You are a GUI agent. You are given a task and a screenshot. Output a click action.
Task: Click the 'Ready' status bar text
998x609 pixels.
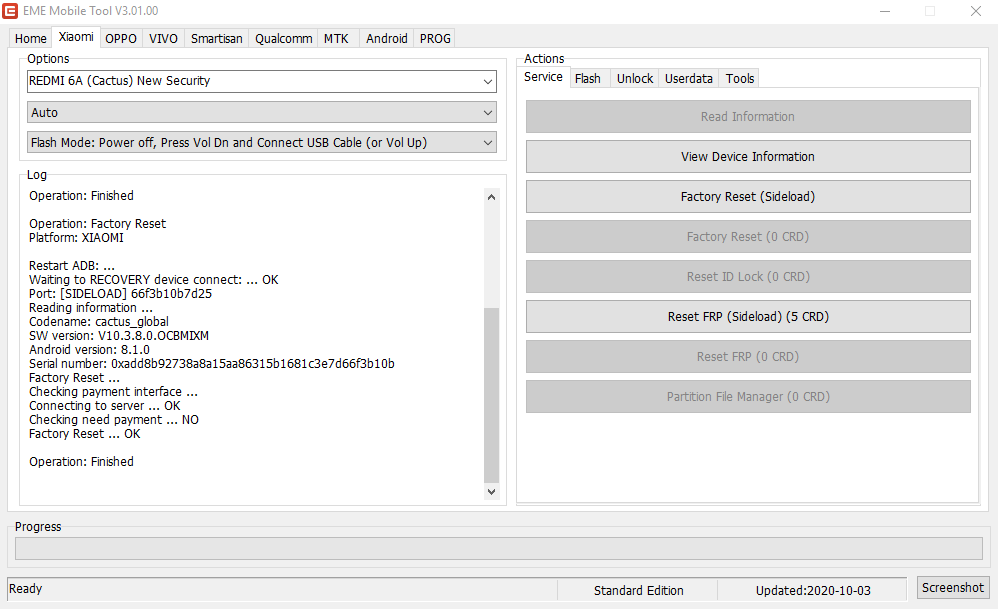(x=25, y=589)
